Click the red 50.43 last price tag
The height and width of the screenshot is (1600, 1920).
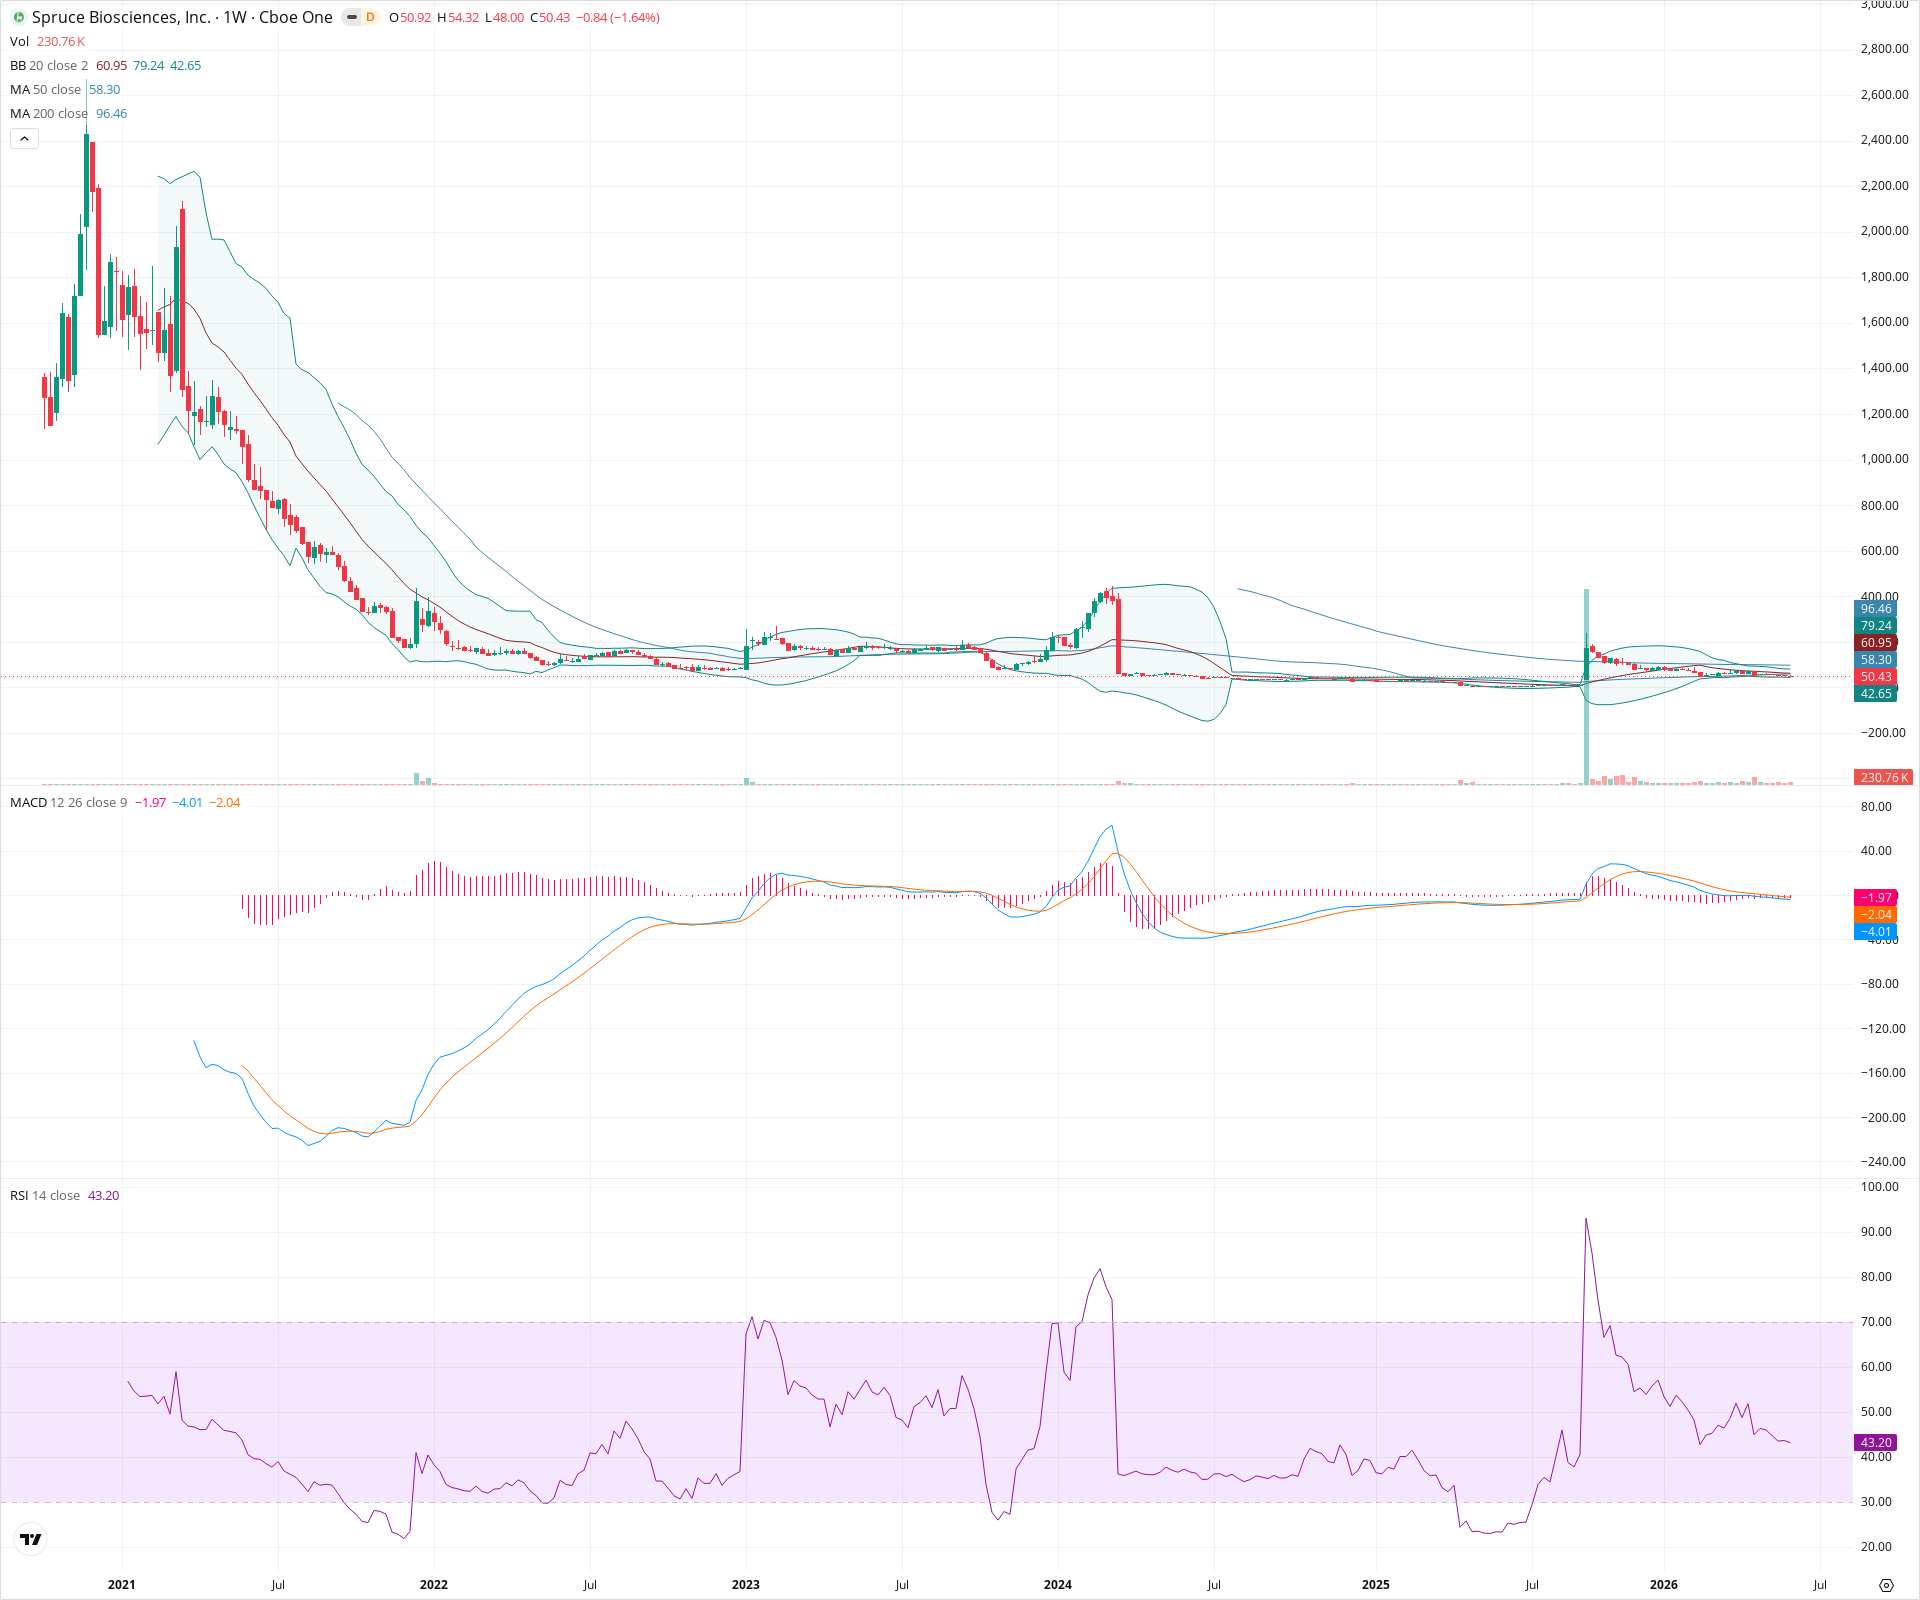1876,676
